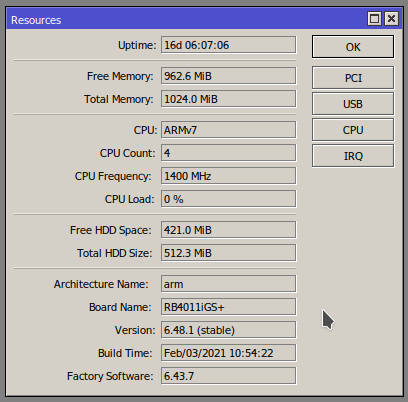Click the CPU Load field showing 0 %
The image size is (408, 402).
[229, 199]
